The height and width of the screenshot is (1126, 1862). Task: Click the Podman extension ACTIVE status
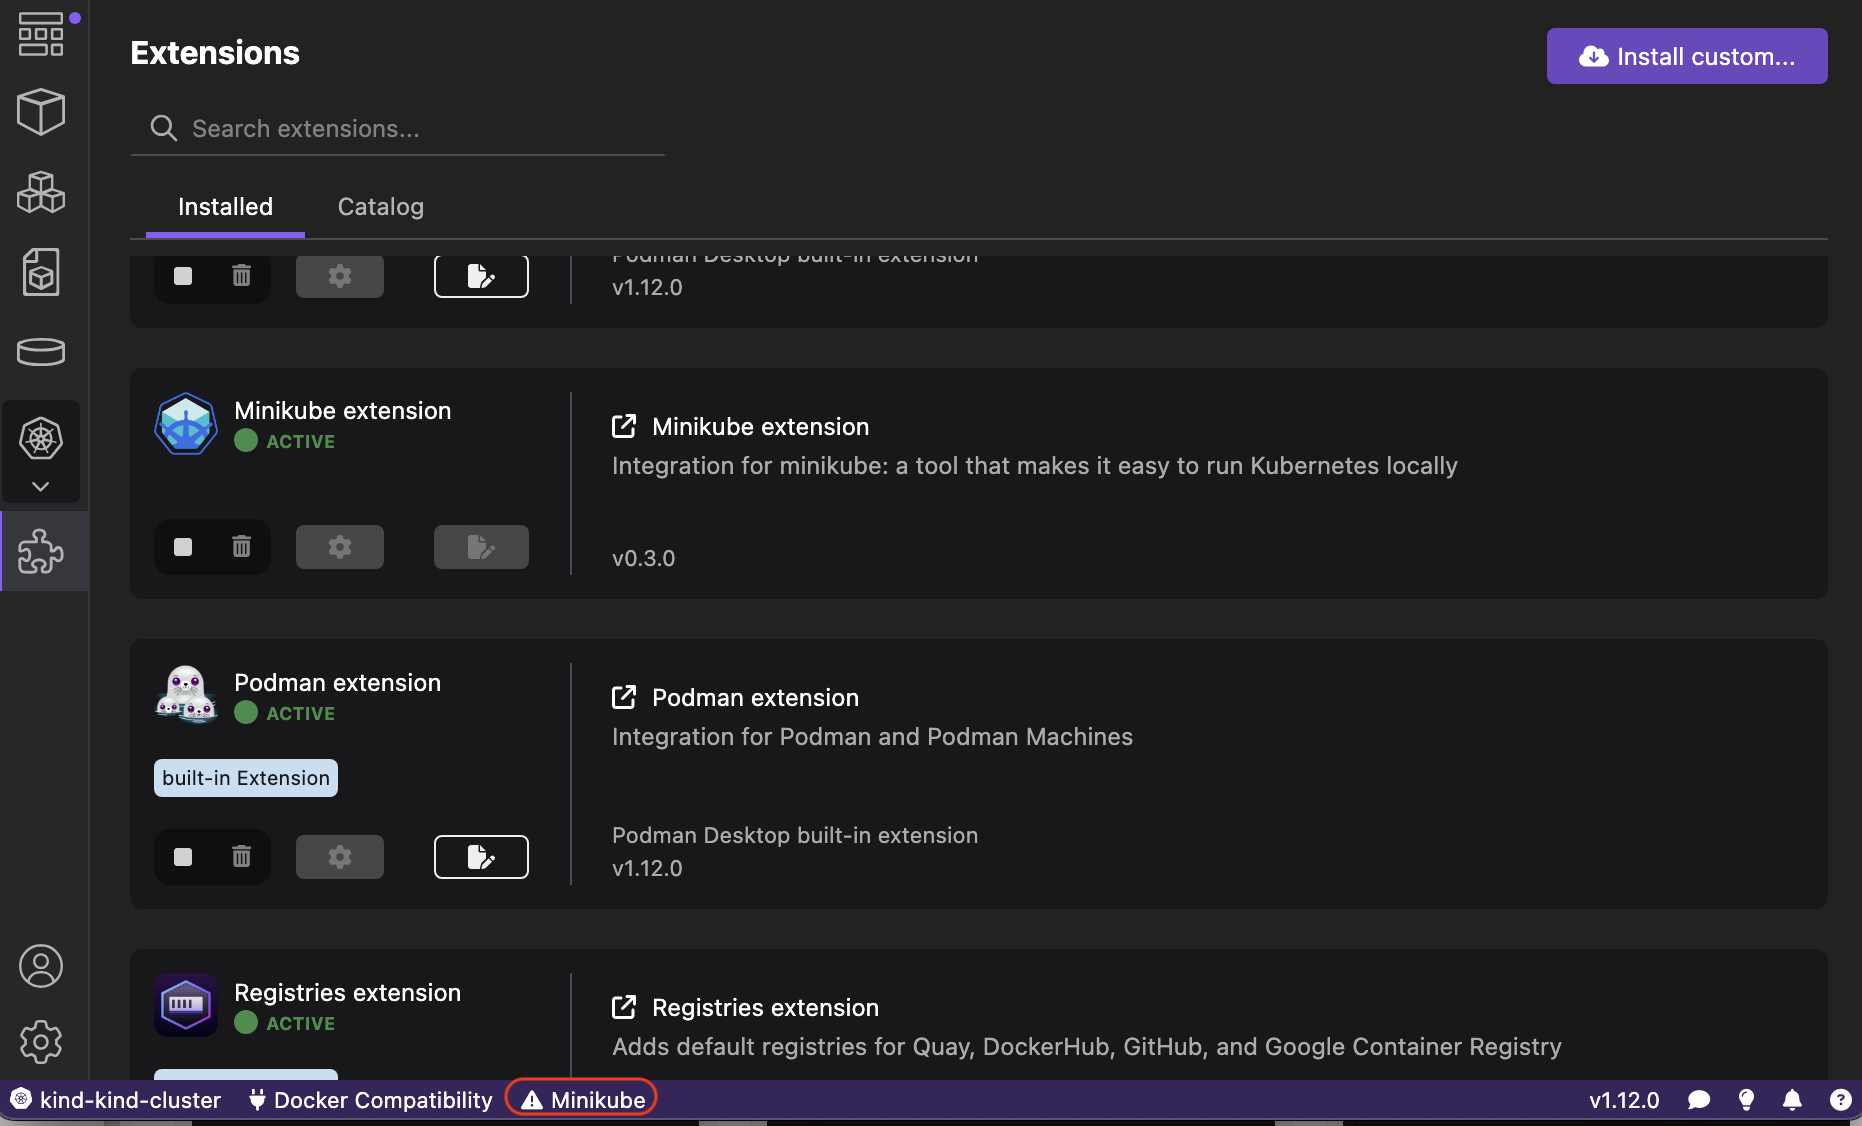285,713
